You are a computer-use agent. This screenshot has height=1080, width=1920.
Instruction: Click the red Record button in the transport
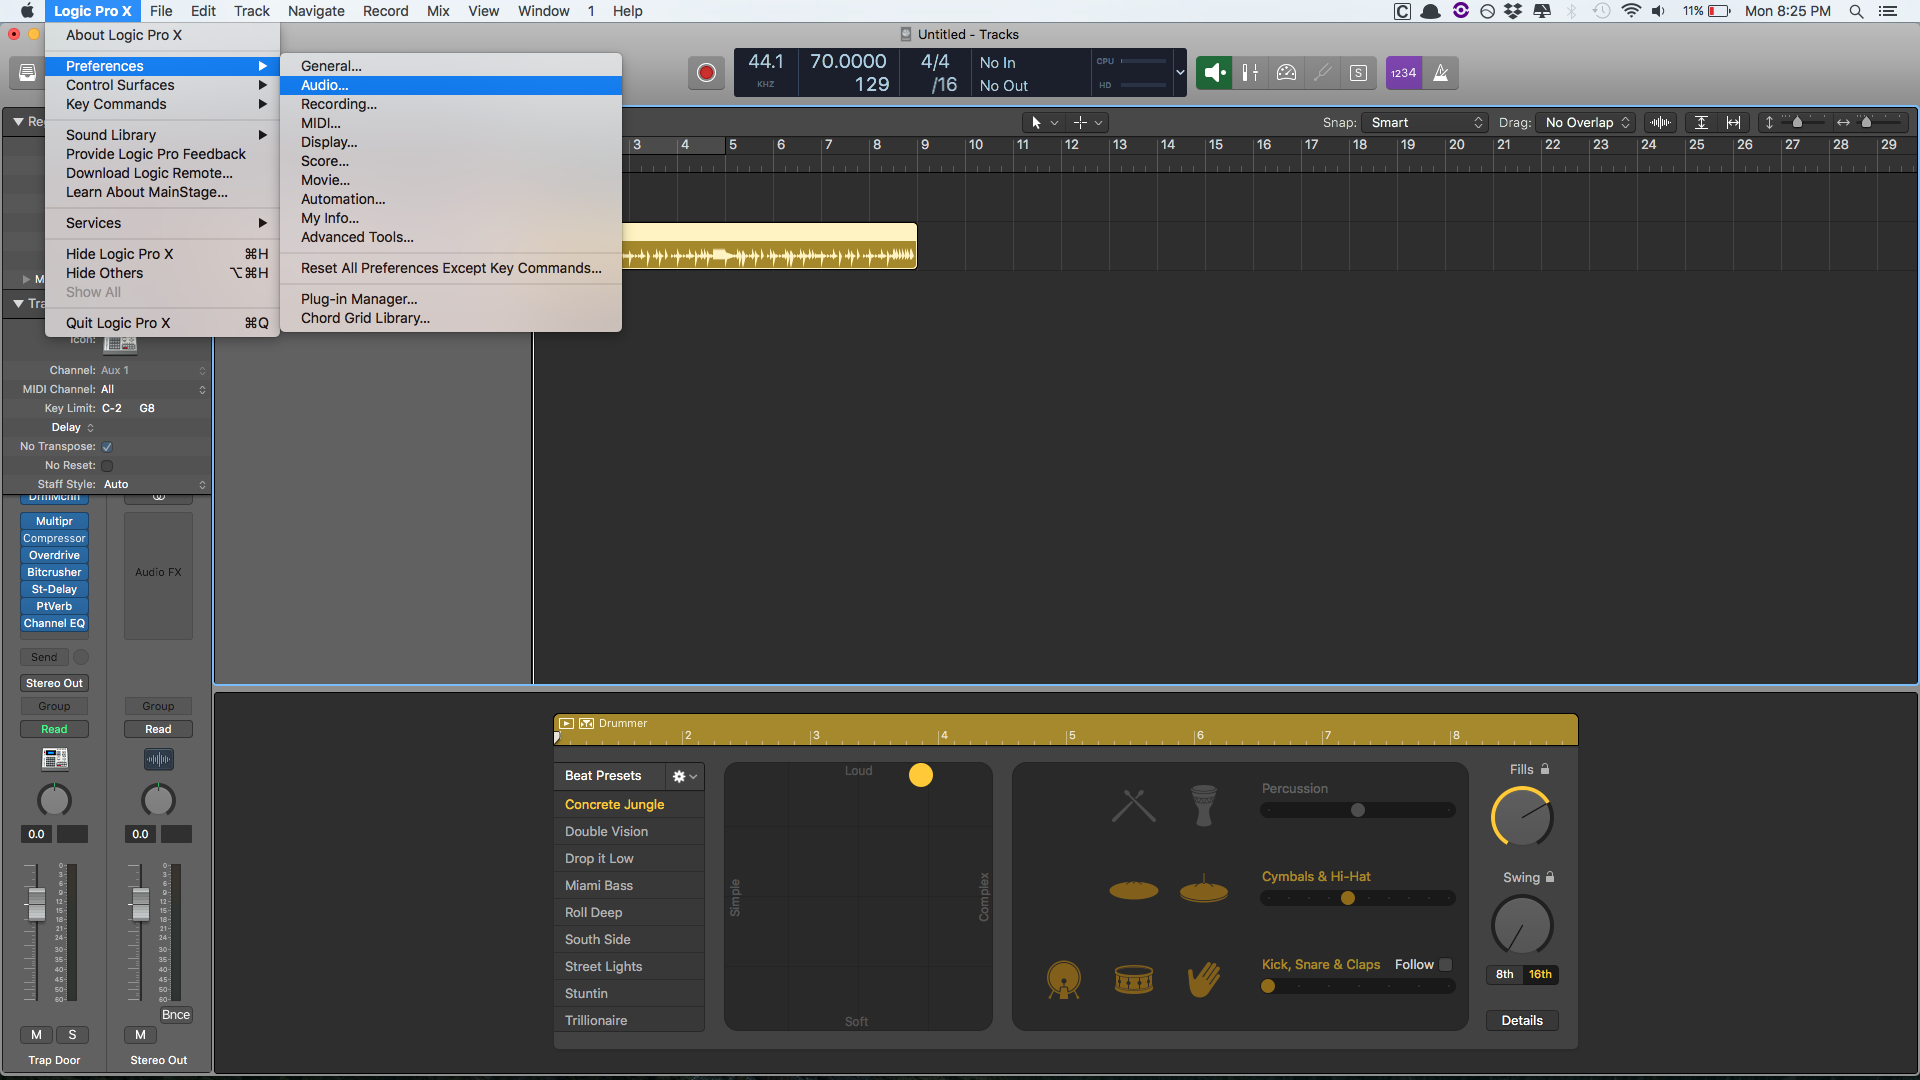(x=706, y=73)
